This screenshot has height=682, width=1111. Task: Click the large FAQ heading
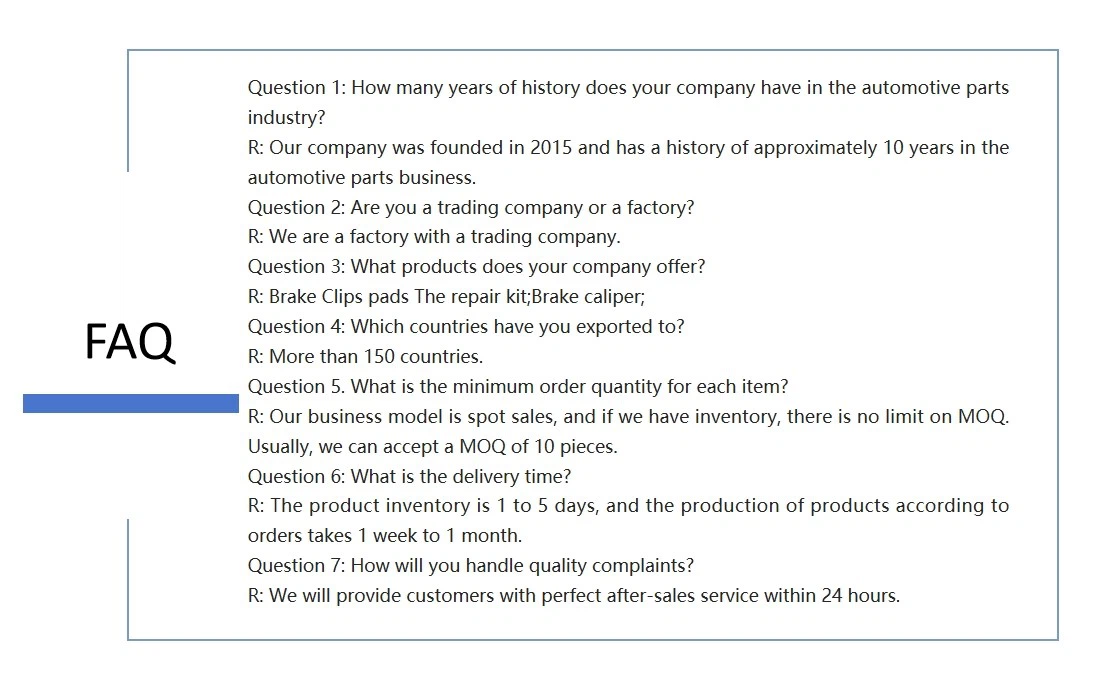click(x=129, y=342)
